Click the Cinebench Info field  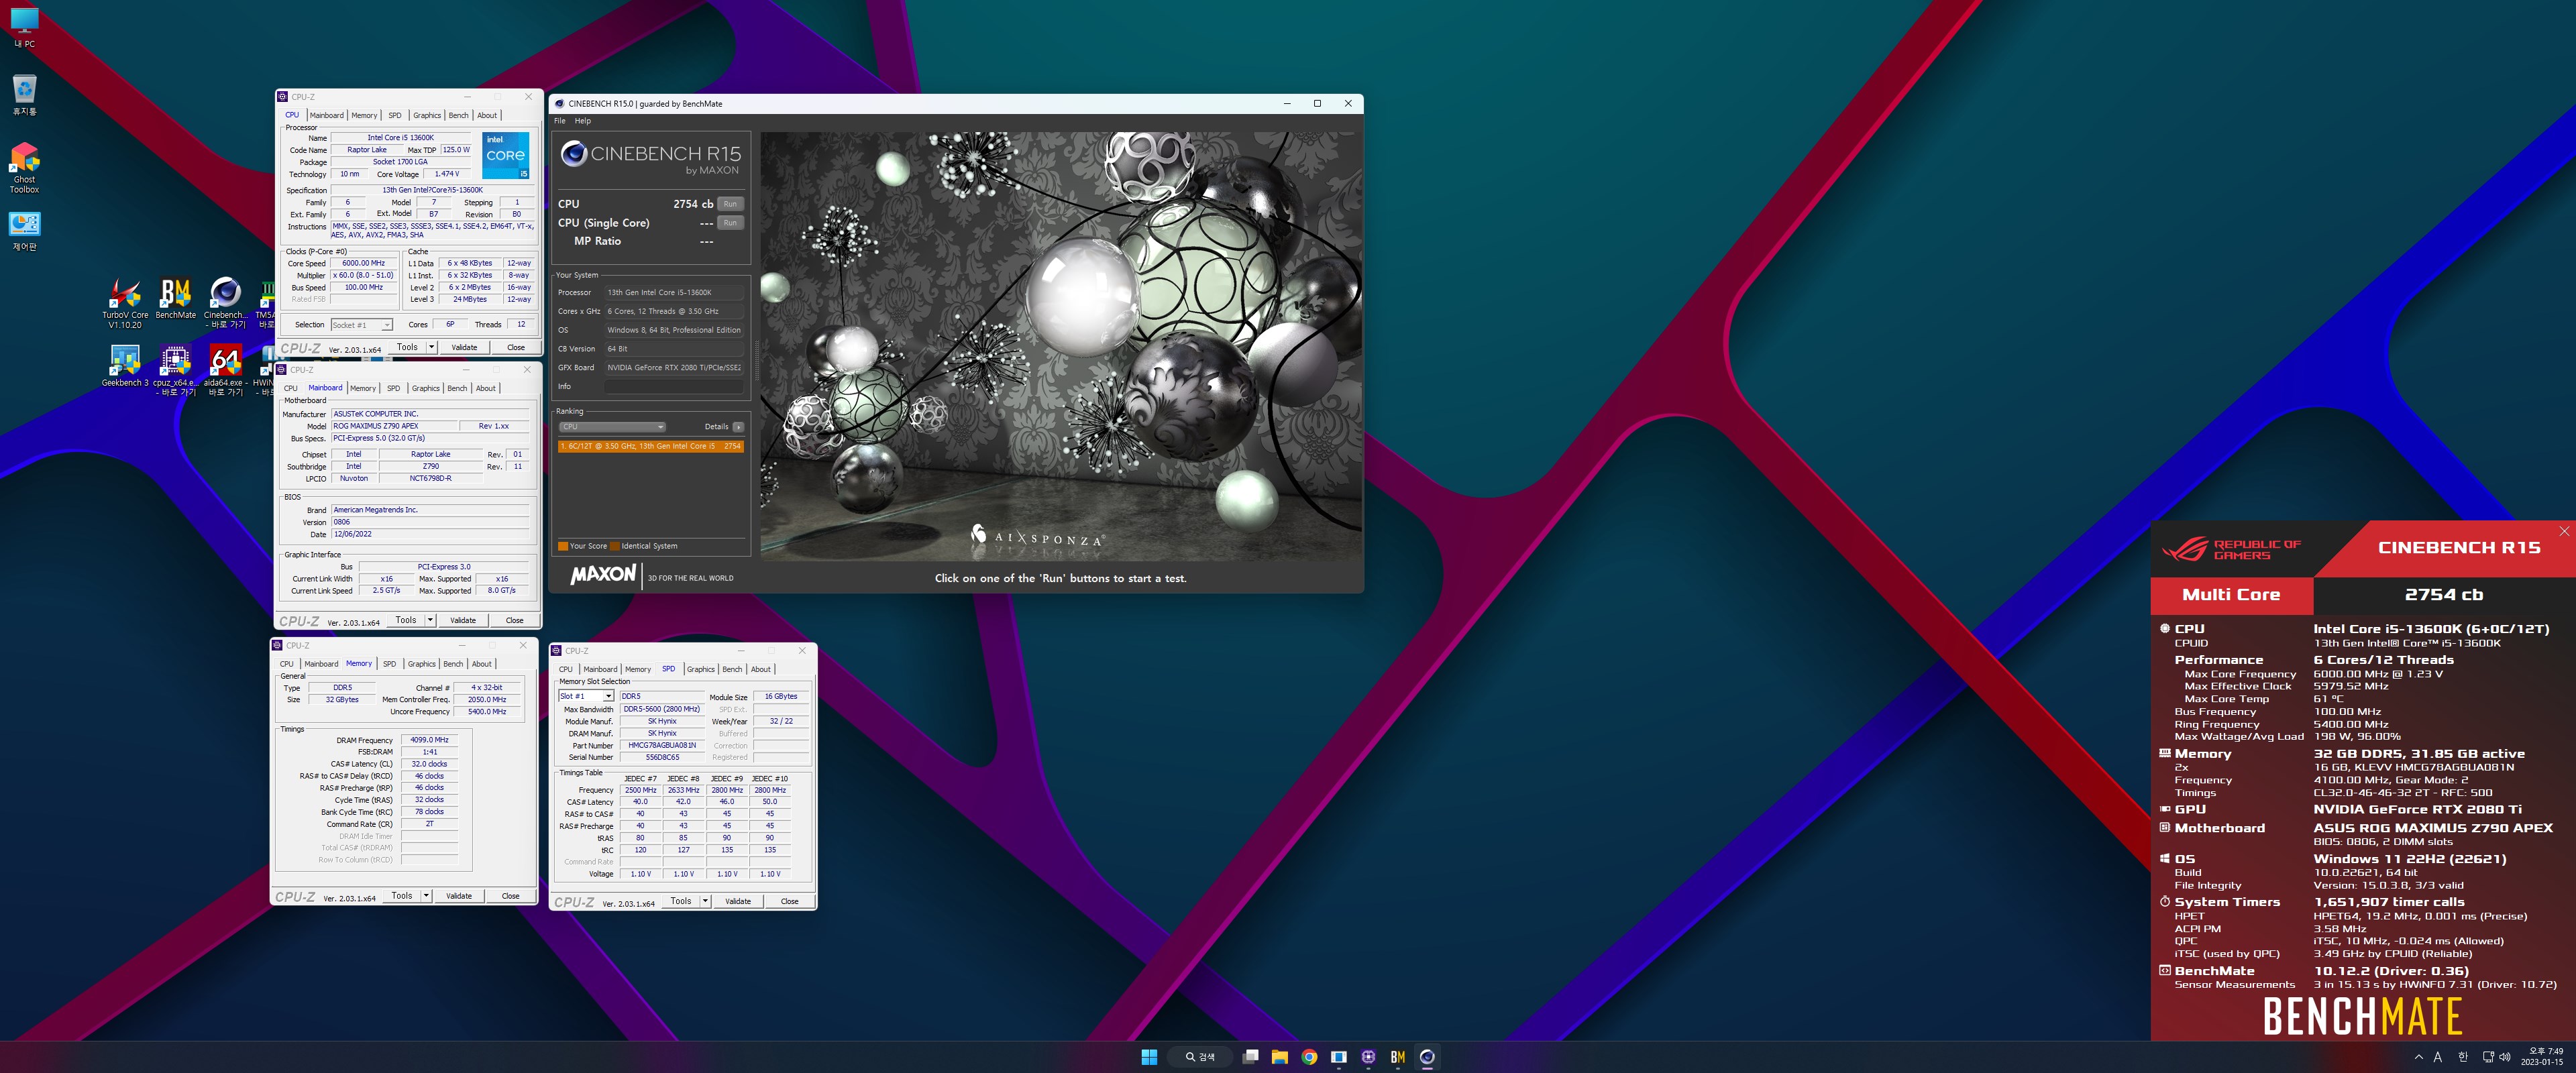(x=674, y=386)
